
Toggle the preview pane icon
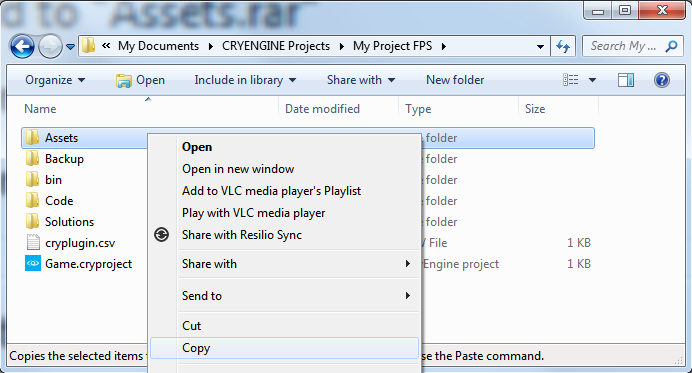[x=626, y=80]
